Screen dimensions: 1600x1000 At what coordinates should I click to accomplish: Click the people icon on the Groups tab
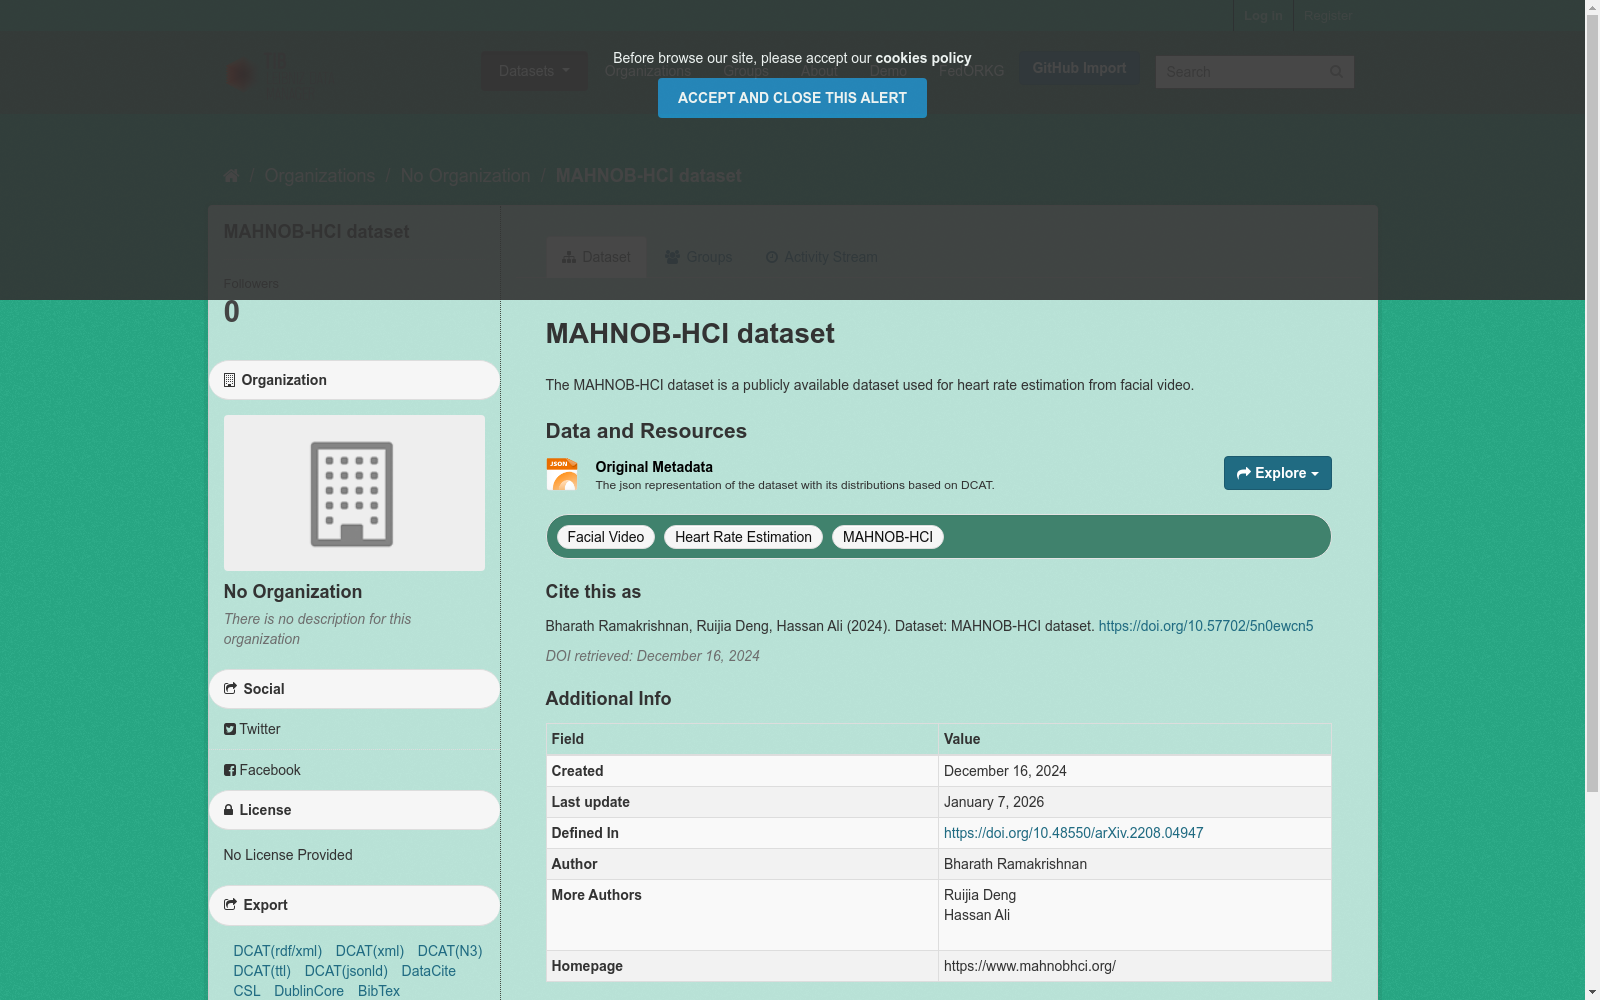click(673, 257)
